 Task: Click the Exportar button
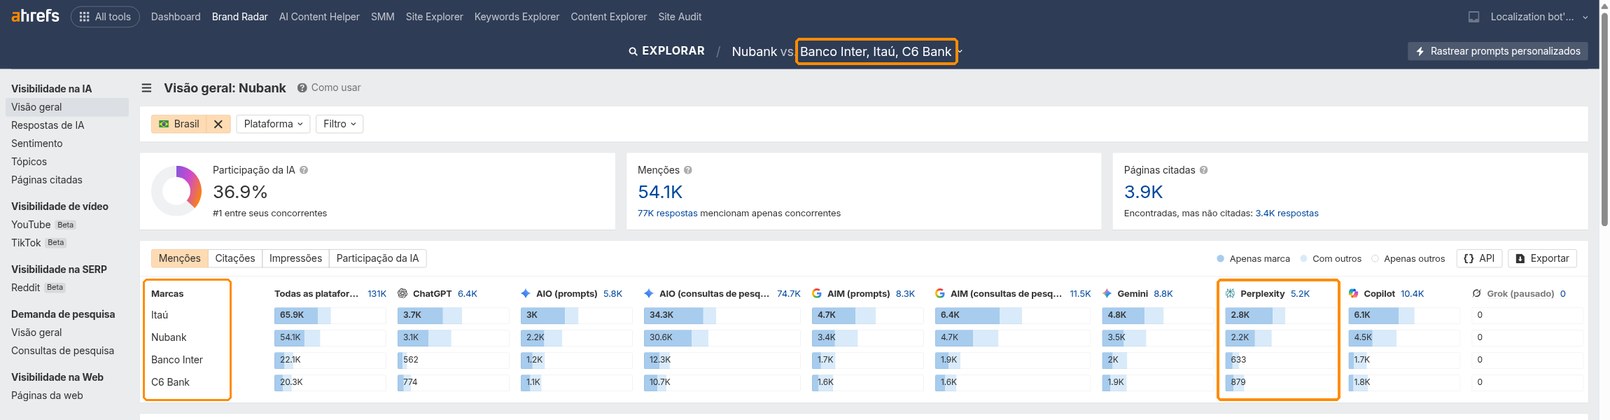(x=1542, y=258)
